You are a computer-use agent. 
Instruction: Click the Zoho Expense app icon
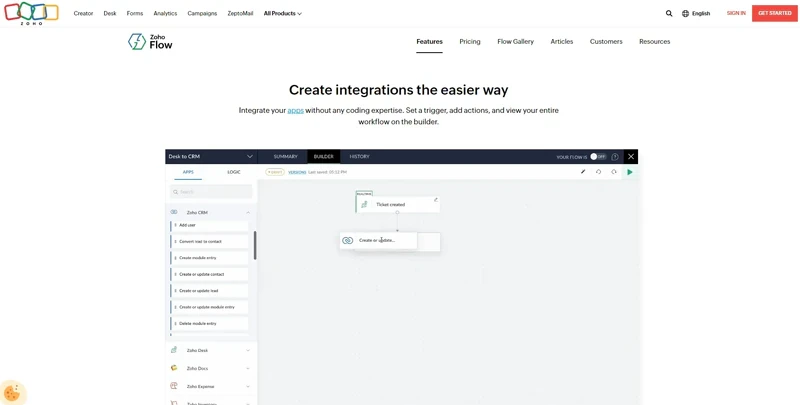174,386
